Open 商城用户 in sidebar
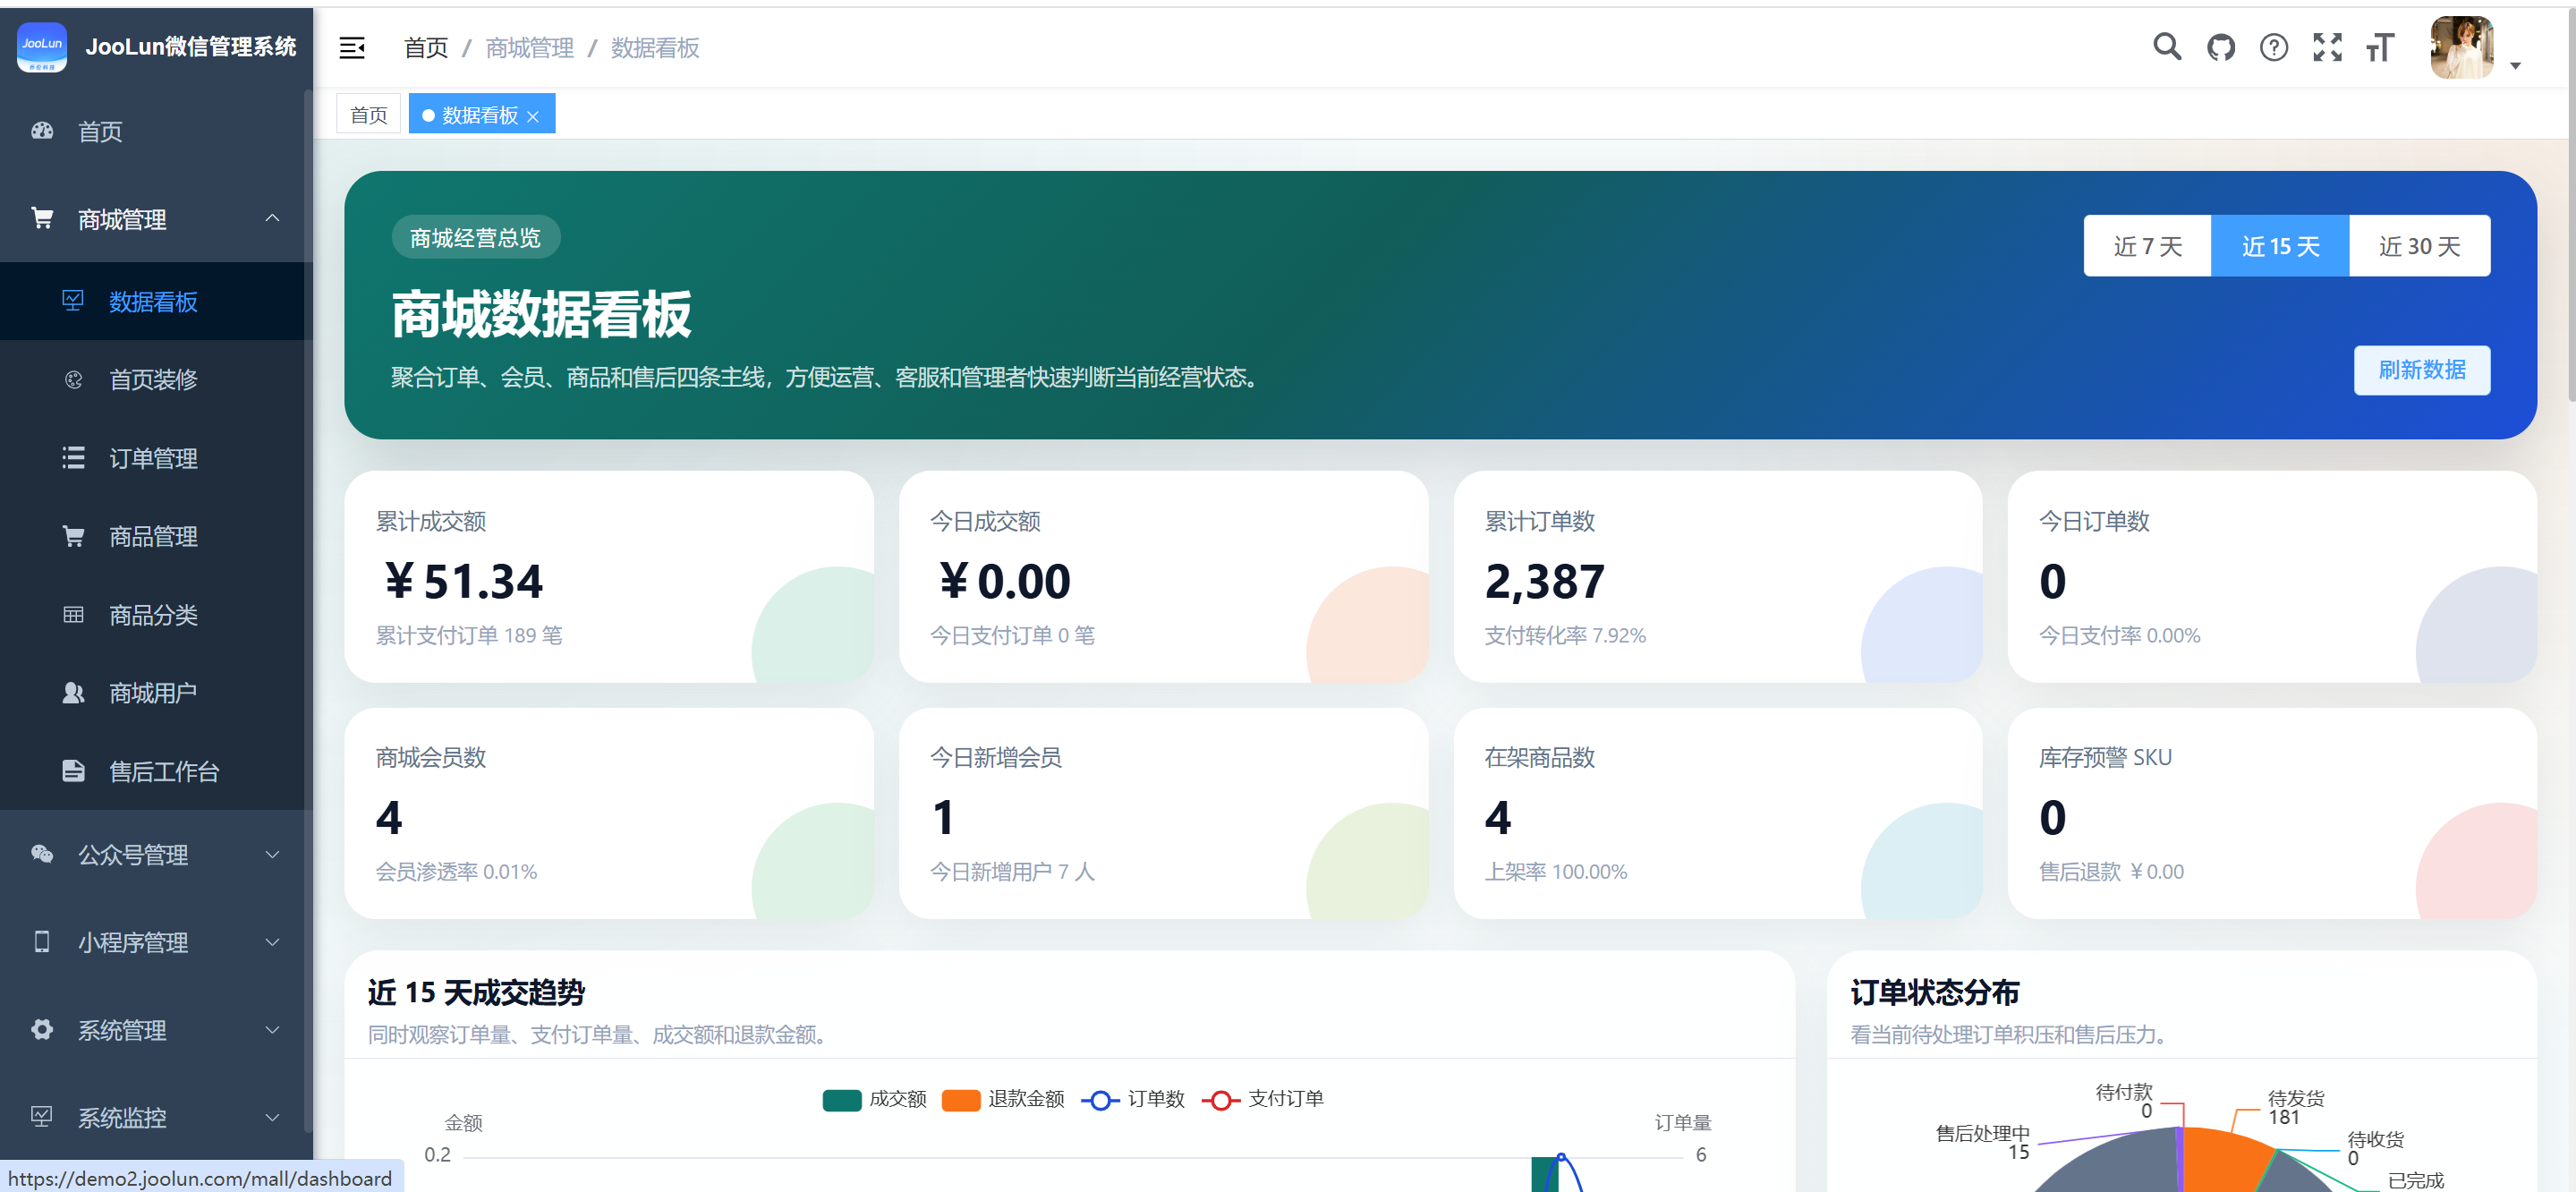 click(156, 692)
